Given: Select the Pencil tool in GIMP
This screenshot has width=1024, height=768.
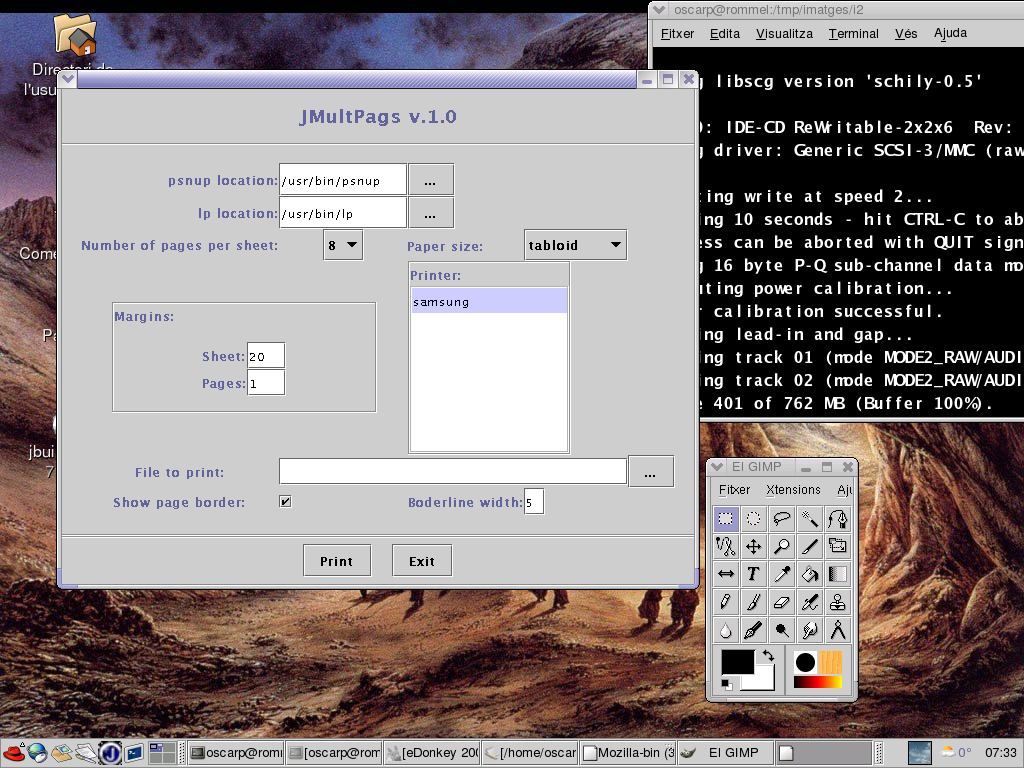Looking at the screenshot, I should pos(726,602).
